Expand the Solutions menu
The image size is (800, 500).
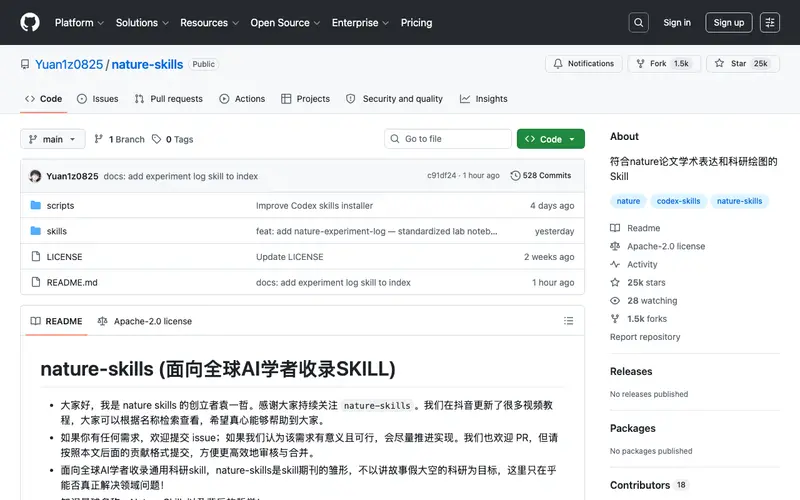coord(142,22)
